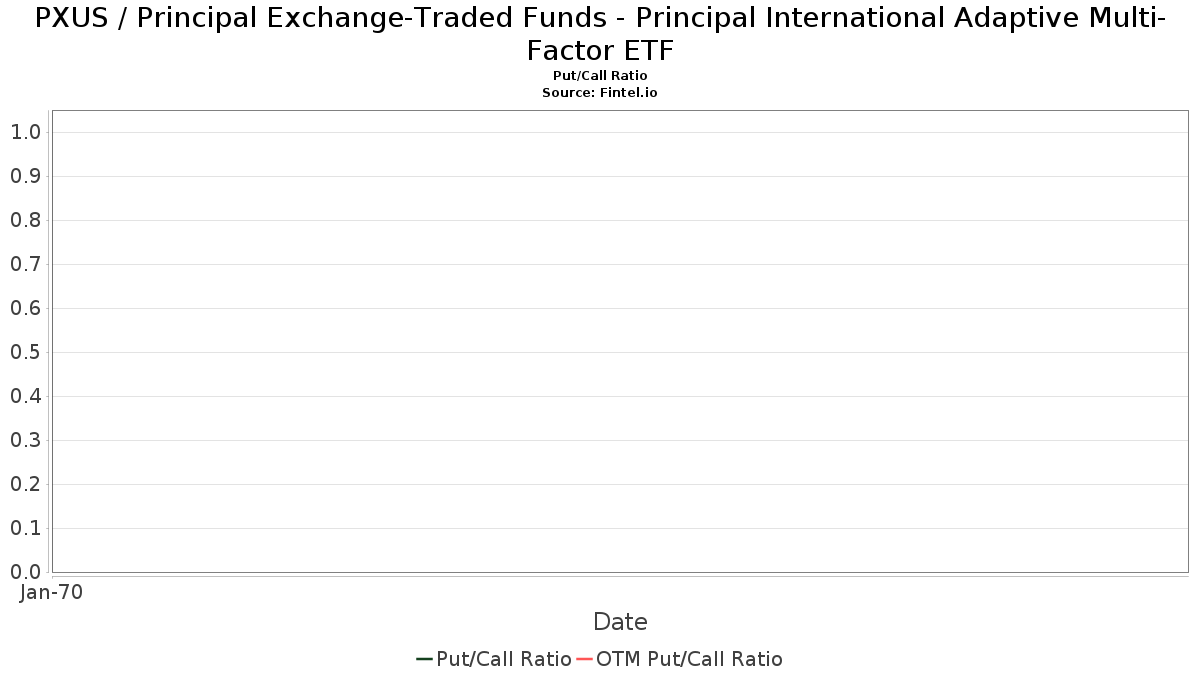1200x675 pixels.
Task: Click the 0.1 y-axis label
Action: pyautogui.click(x=25, y=528)
